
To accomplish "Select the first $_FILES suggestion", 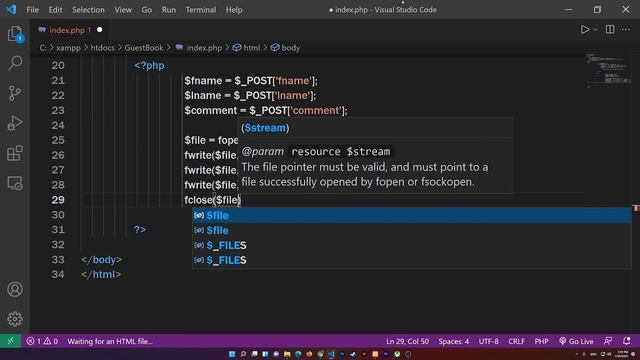I will [x=412, y=245].
